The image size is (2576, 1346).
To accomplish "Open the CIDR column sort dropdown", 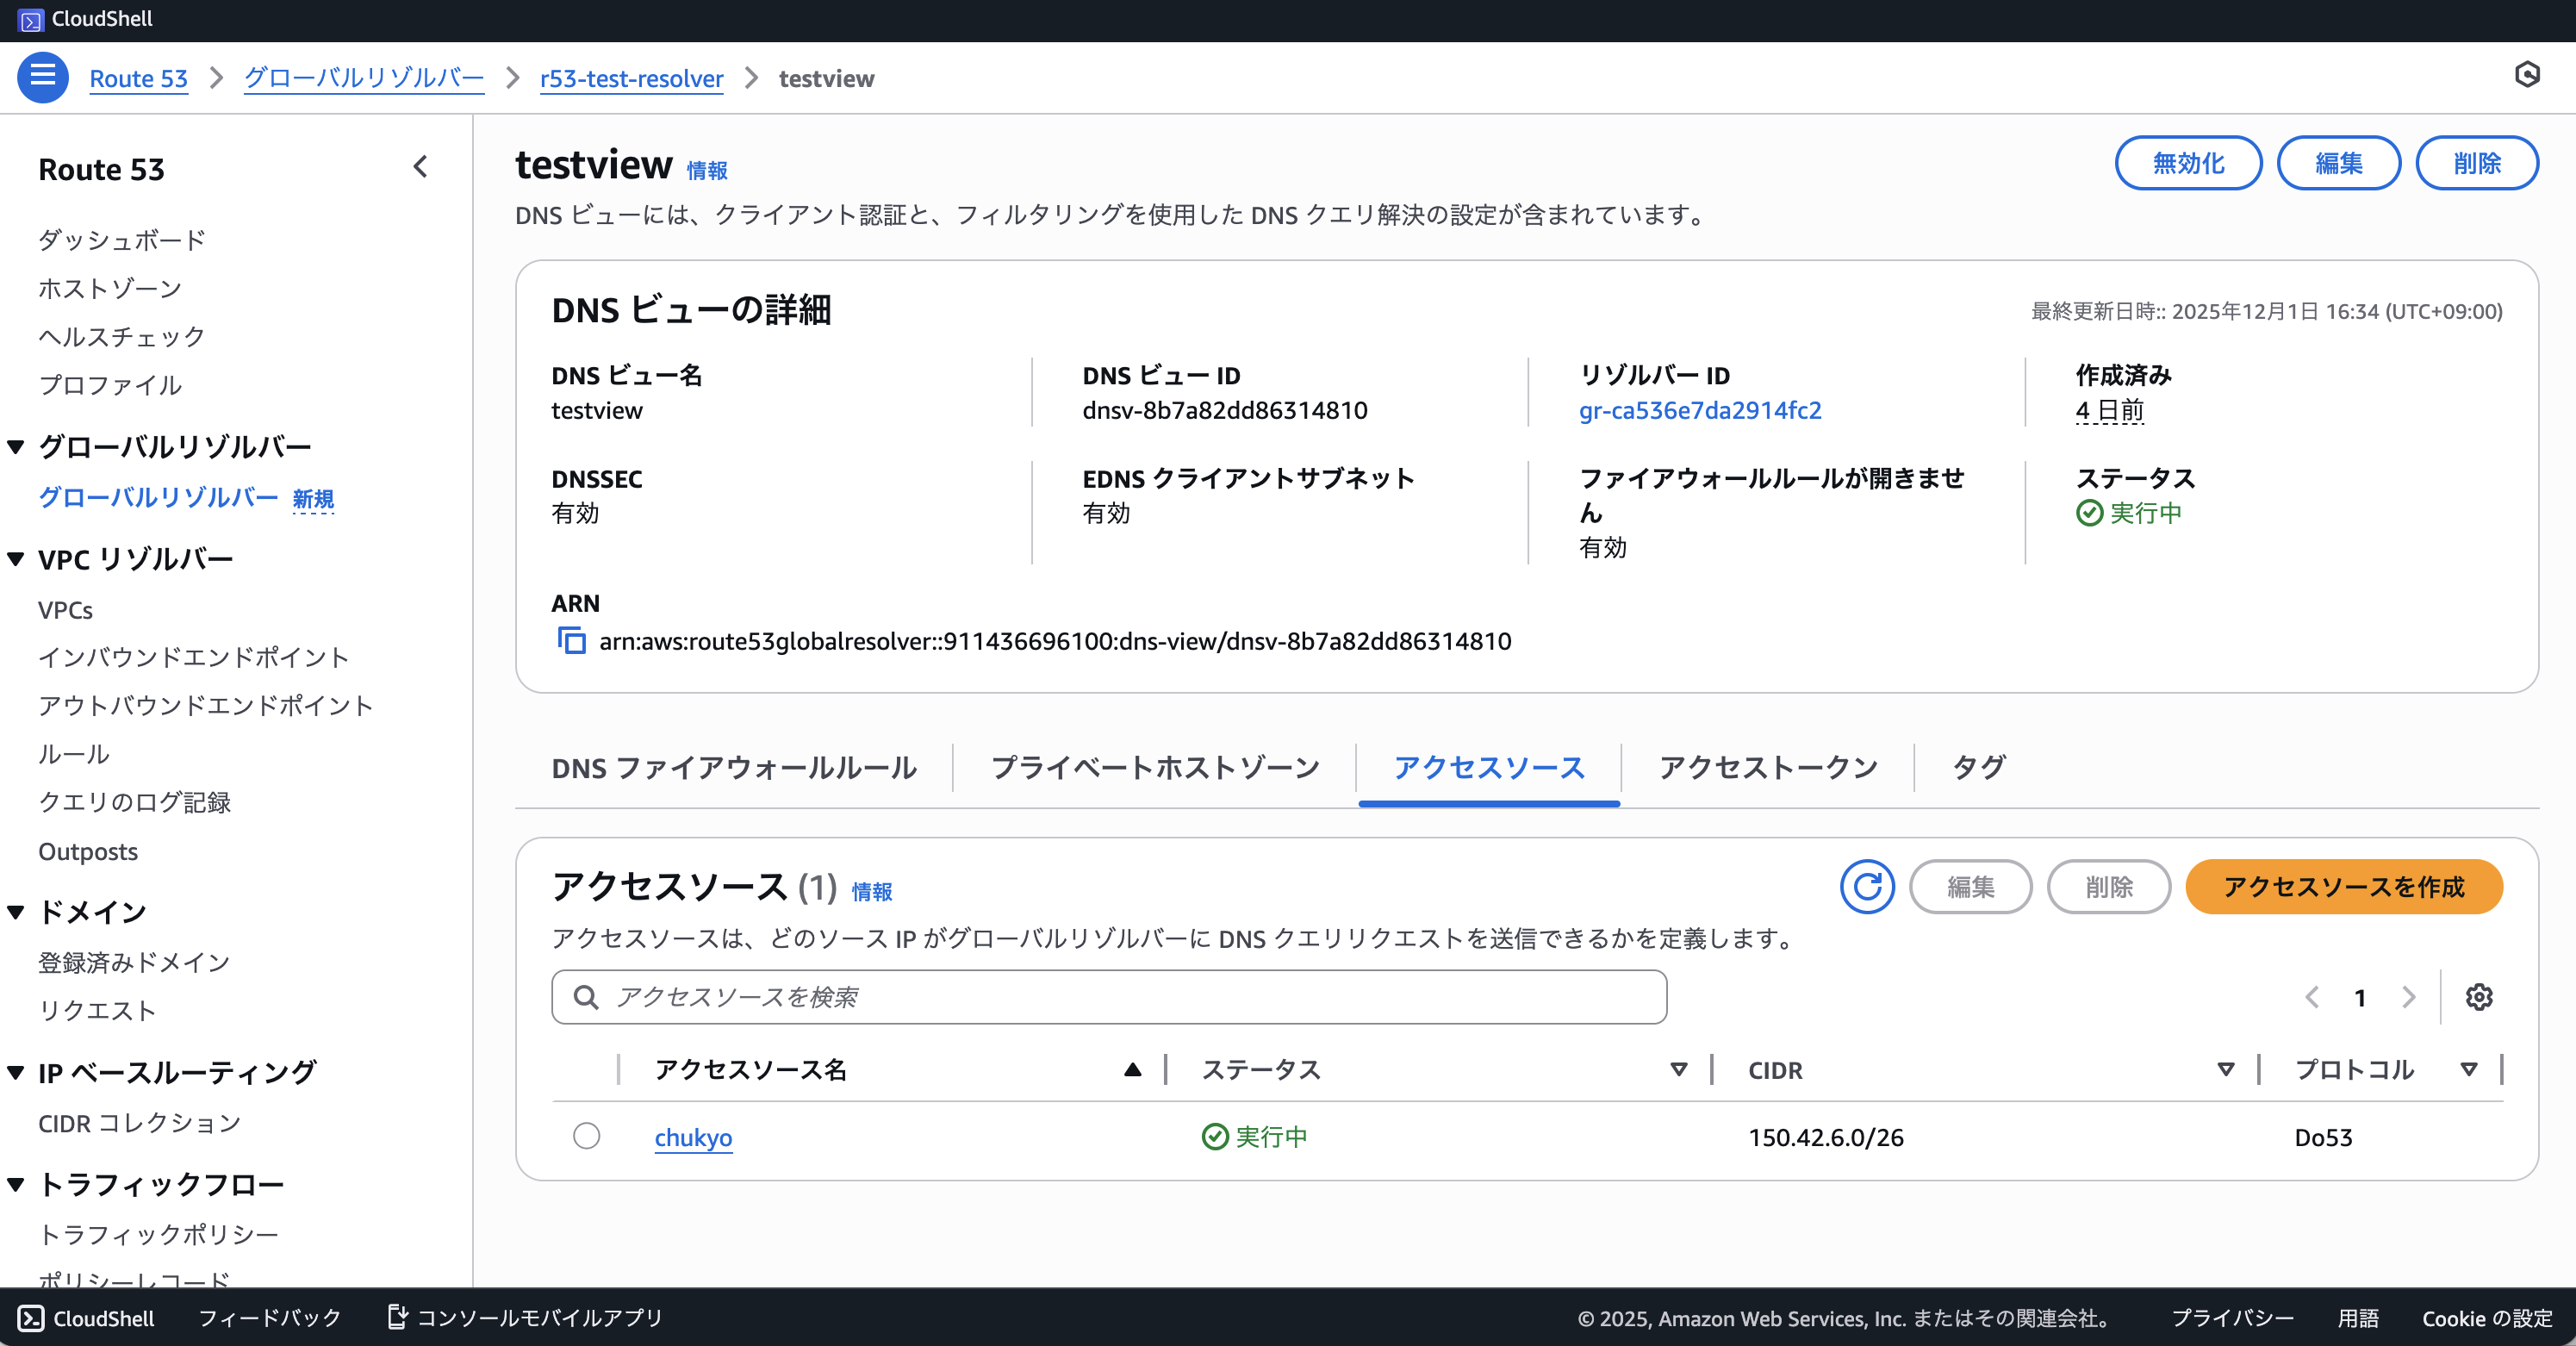I will click(2226, 1070).
